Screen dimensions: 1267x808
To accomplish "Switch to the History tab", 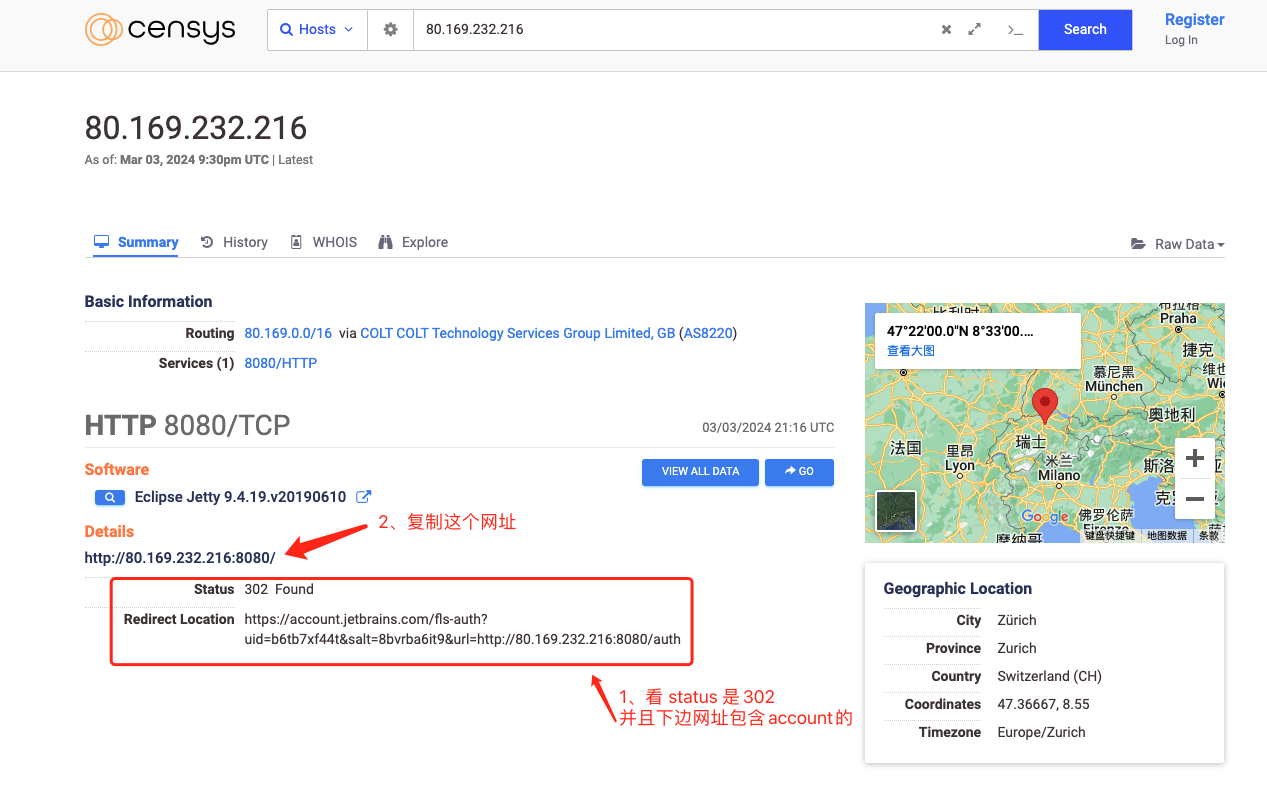I will [234, 242].
